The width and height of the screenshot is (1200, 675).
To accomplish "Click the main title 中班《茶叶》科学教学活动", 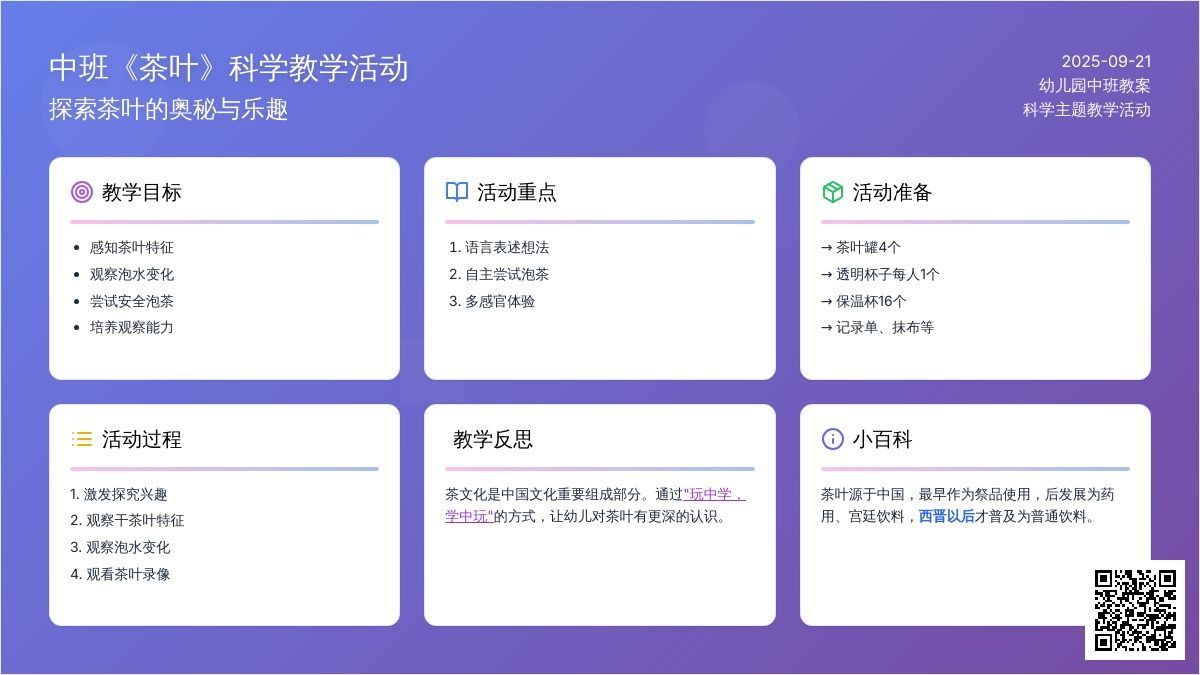I will coord(229,68).
